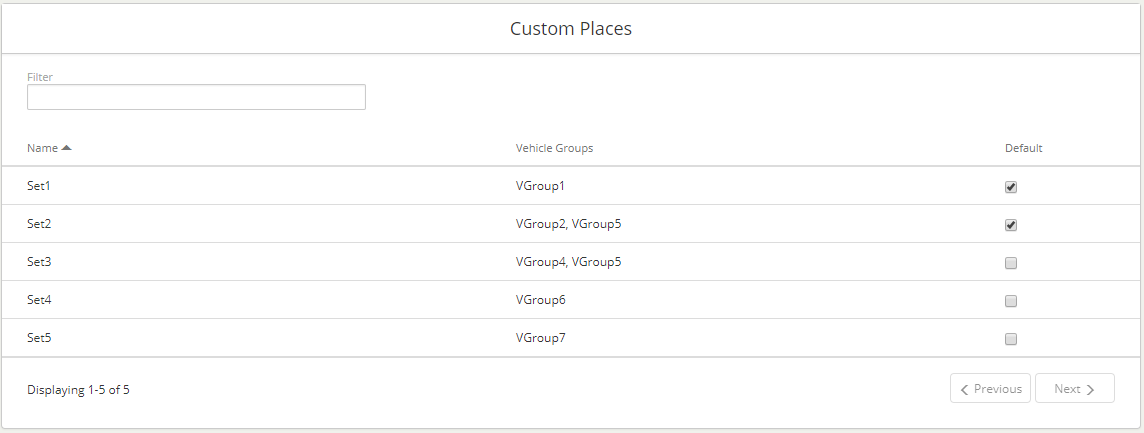This screenshot has height=433, width=1144.
Task: Open the Set2 entry
Action: pyautogui.click(x=39, y=224)
